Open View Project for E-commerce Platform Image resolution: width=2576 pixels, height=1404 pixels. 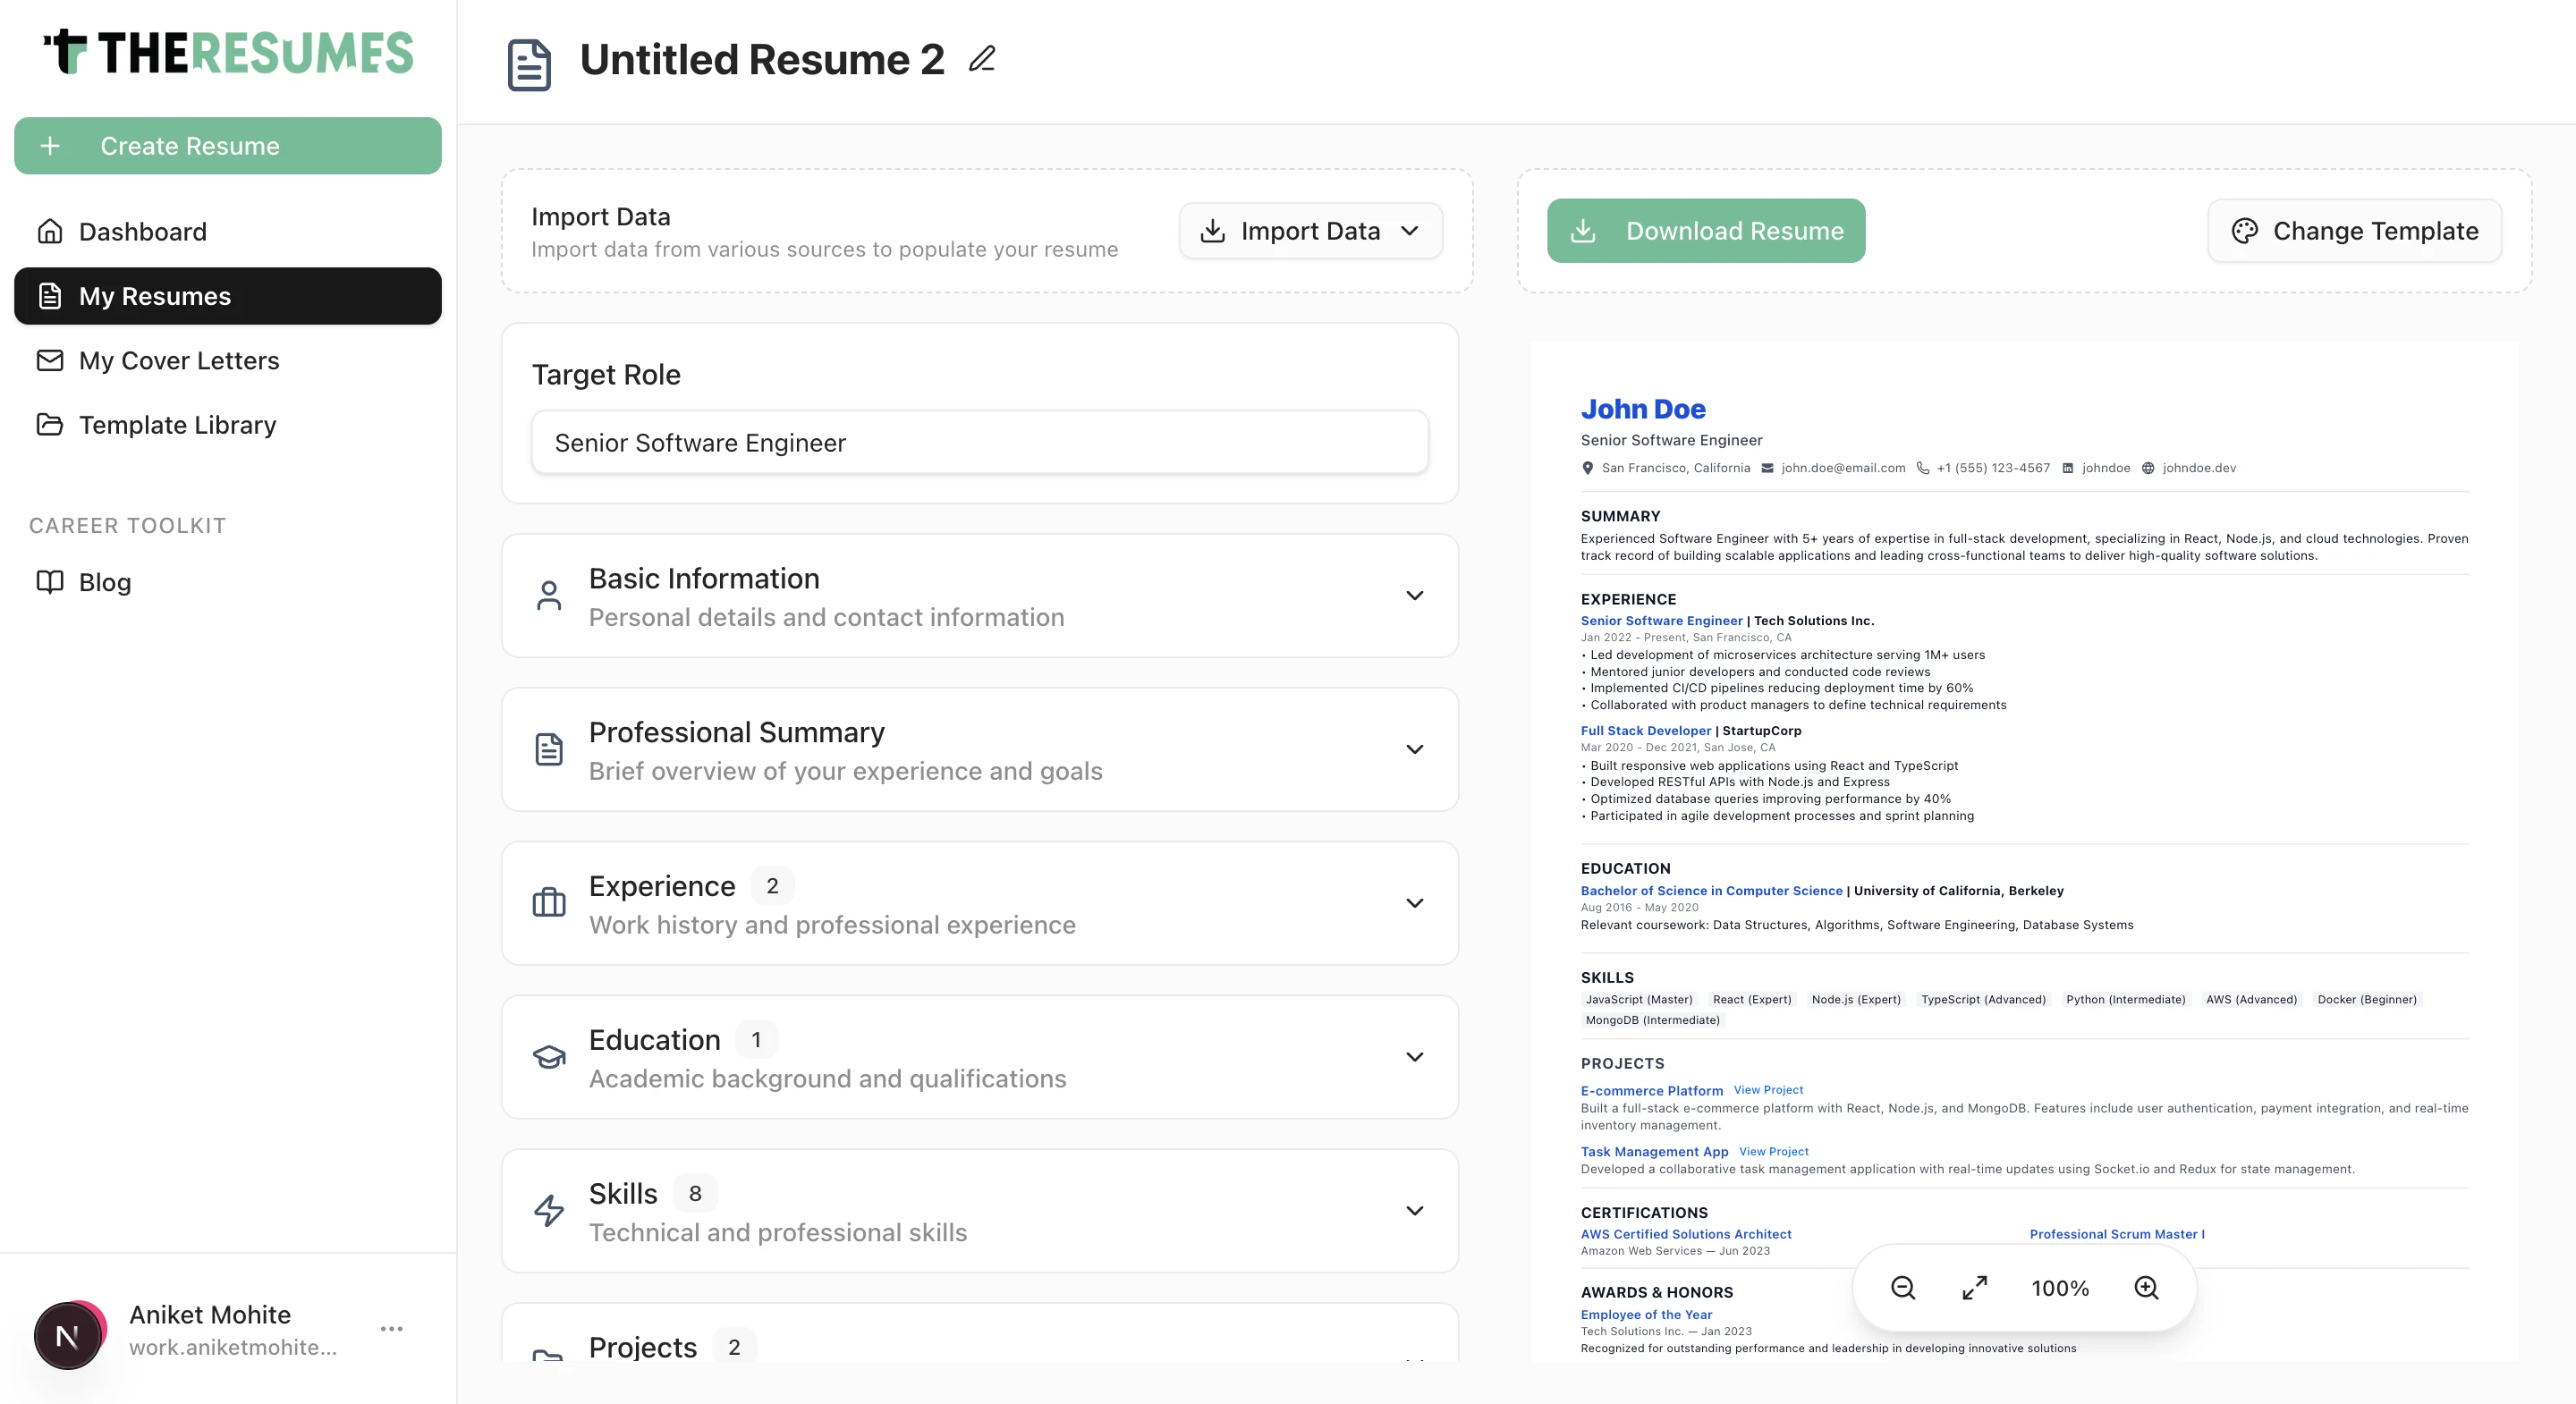[x=1768, y=1090]
